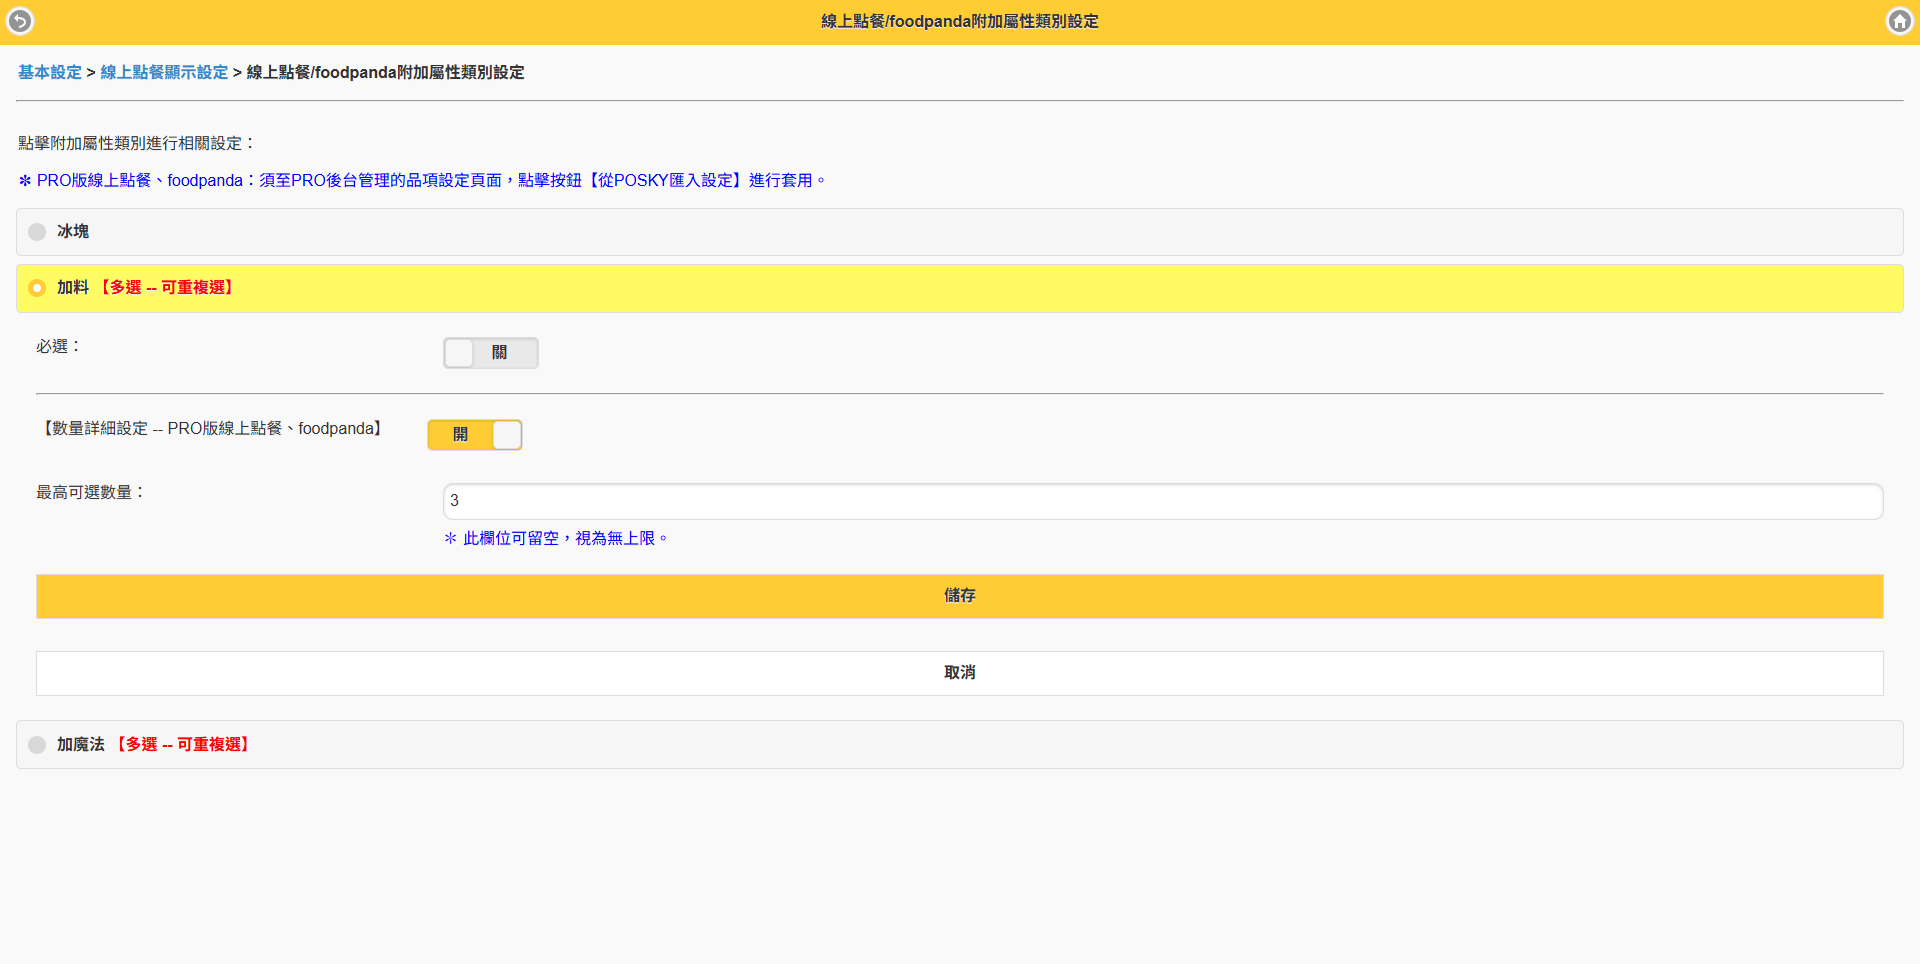Click the 必選 field label
Viewport: 1920px width, 964px height.
(58, 346)
